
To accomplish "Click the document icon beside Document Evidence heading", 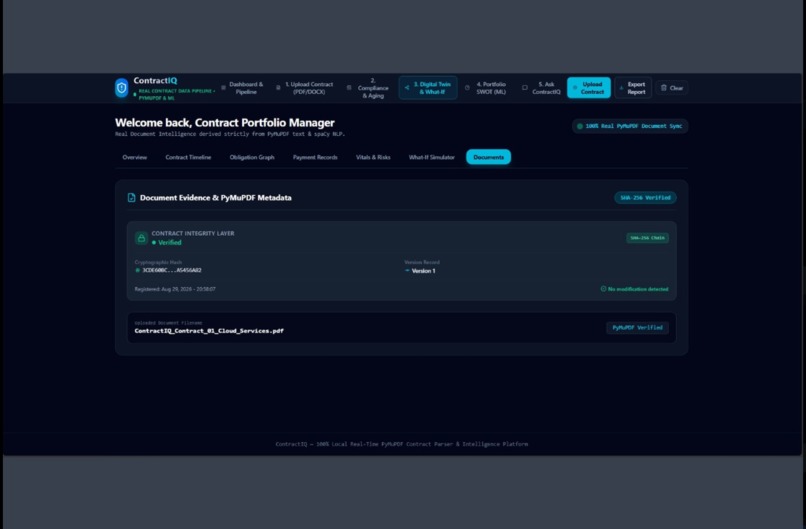I will point(132,197).
